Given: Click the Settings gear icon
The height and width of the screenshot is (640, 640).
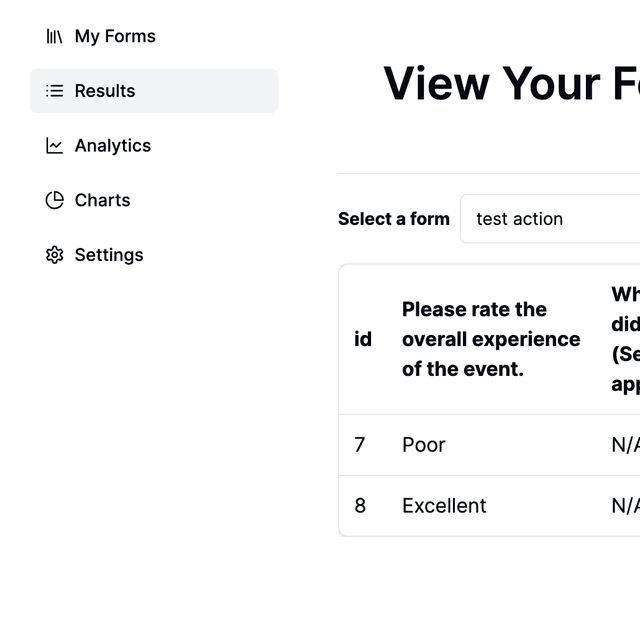Looking at the screenshot, I should 54,255.
